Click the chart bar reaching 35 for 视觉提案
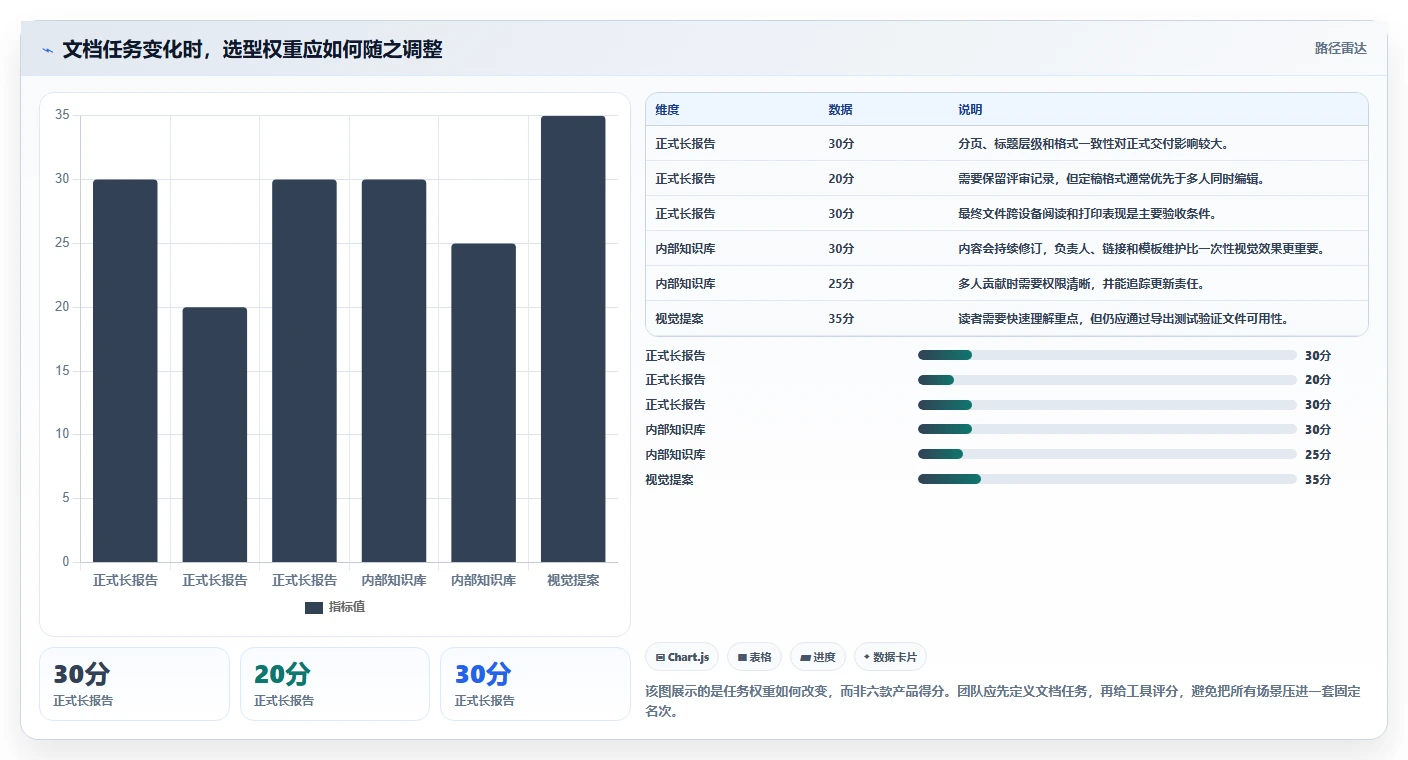Screen dimensions: 1408x760 tap(573, 339)
